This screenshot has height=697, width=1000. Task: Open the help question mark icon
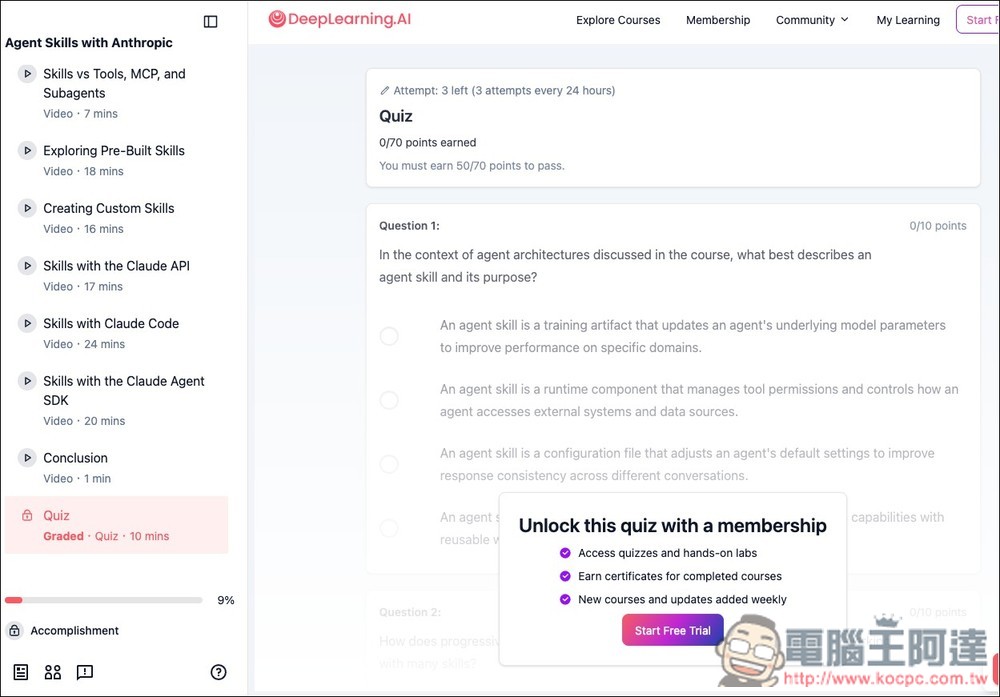(218, 672)
